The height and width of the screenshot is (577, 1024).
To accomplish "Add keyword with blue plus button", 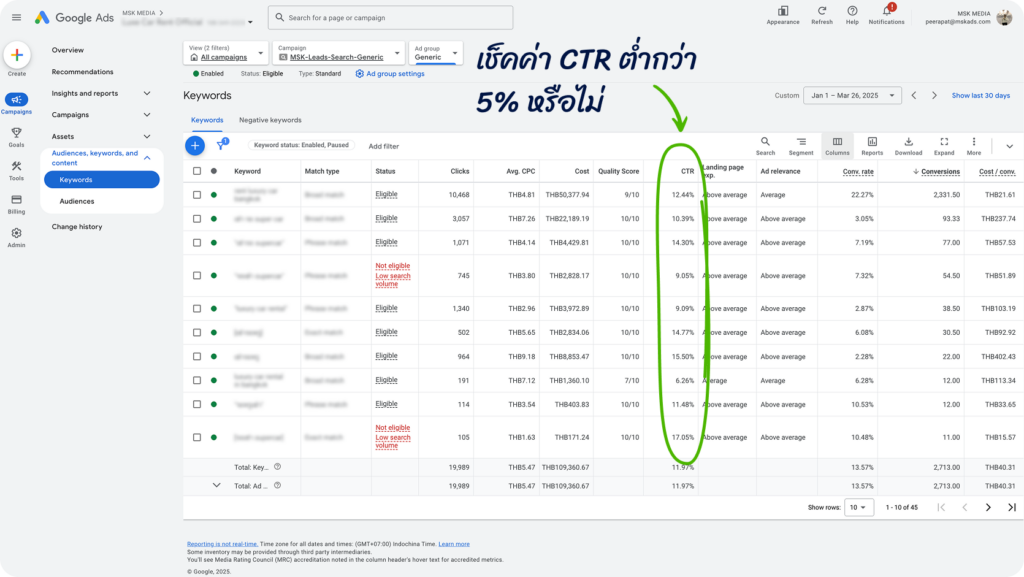I will pos(195,146).
